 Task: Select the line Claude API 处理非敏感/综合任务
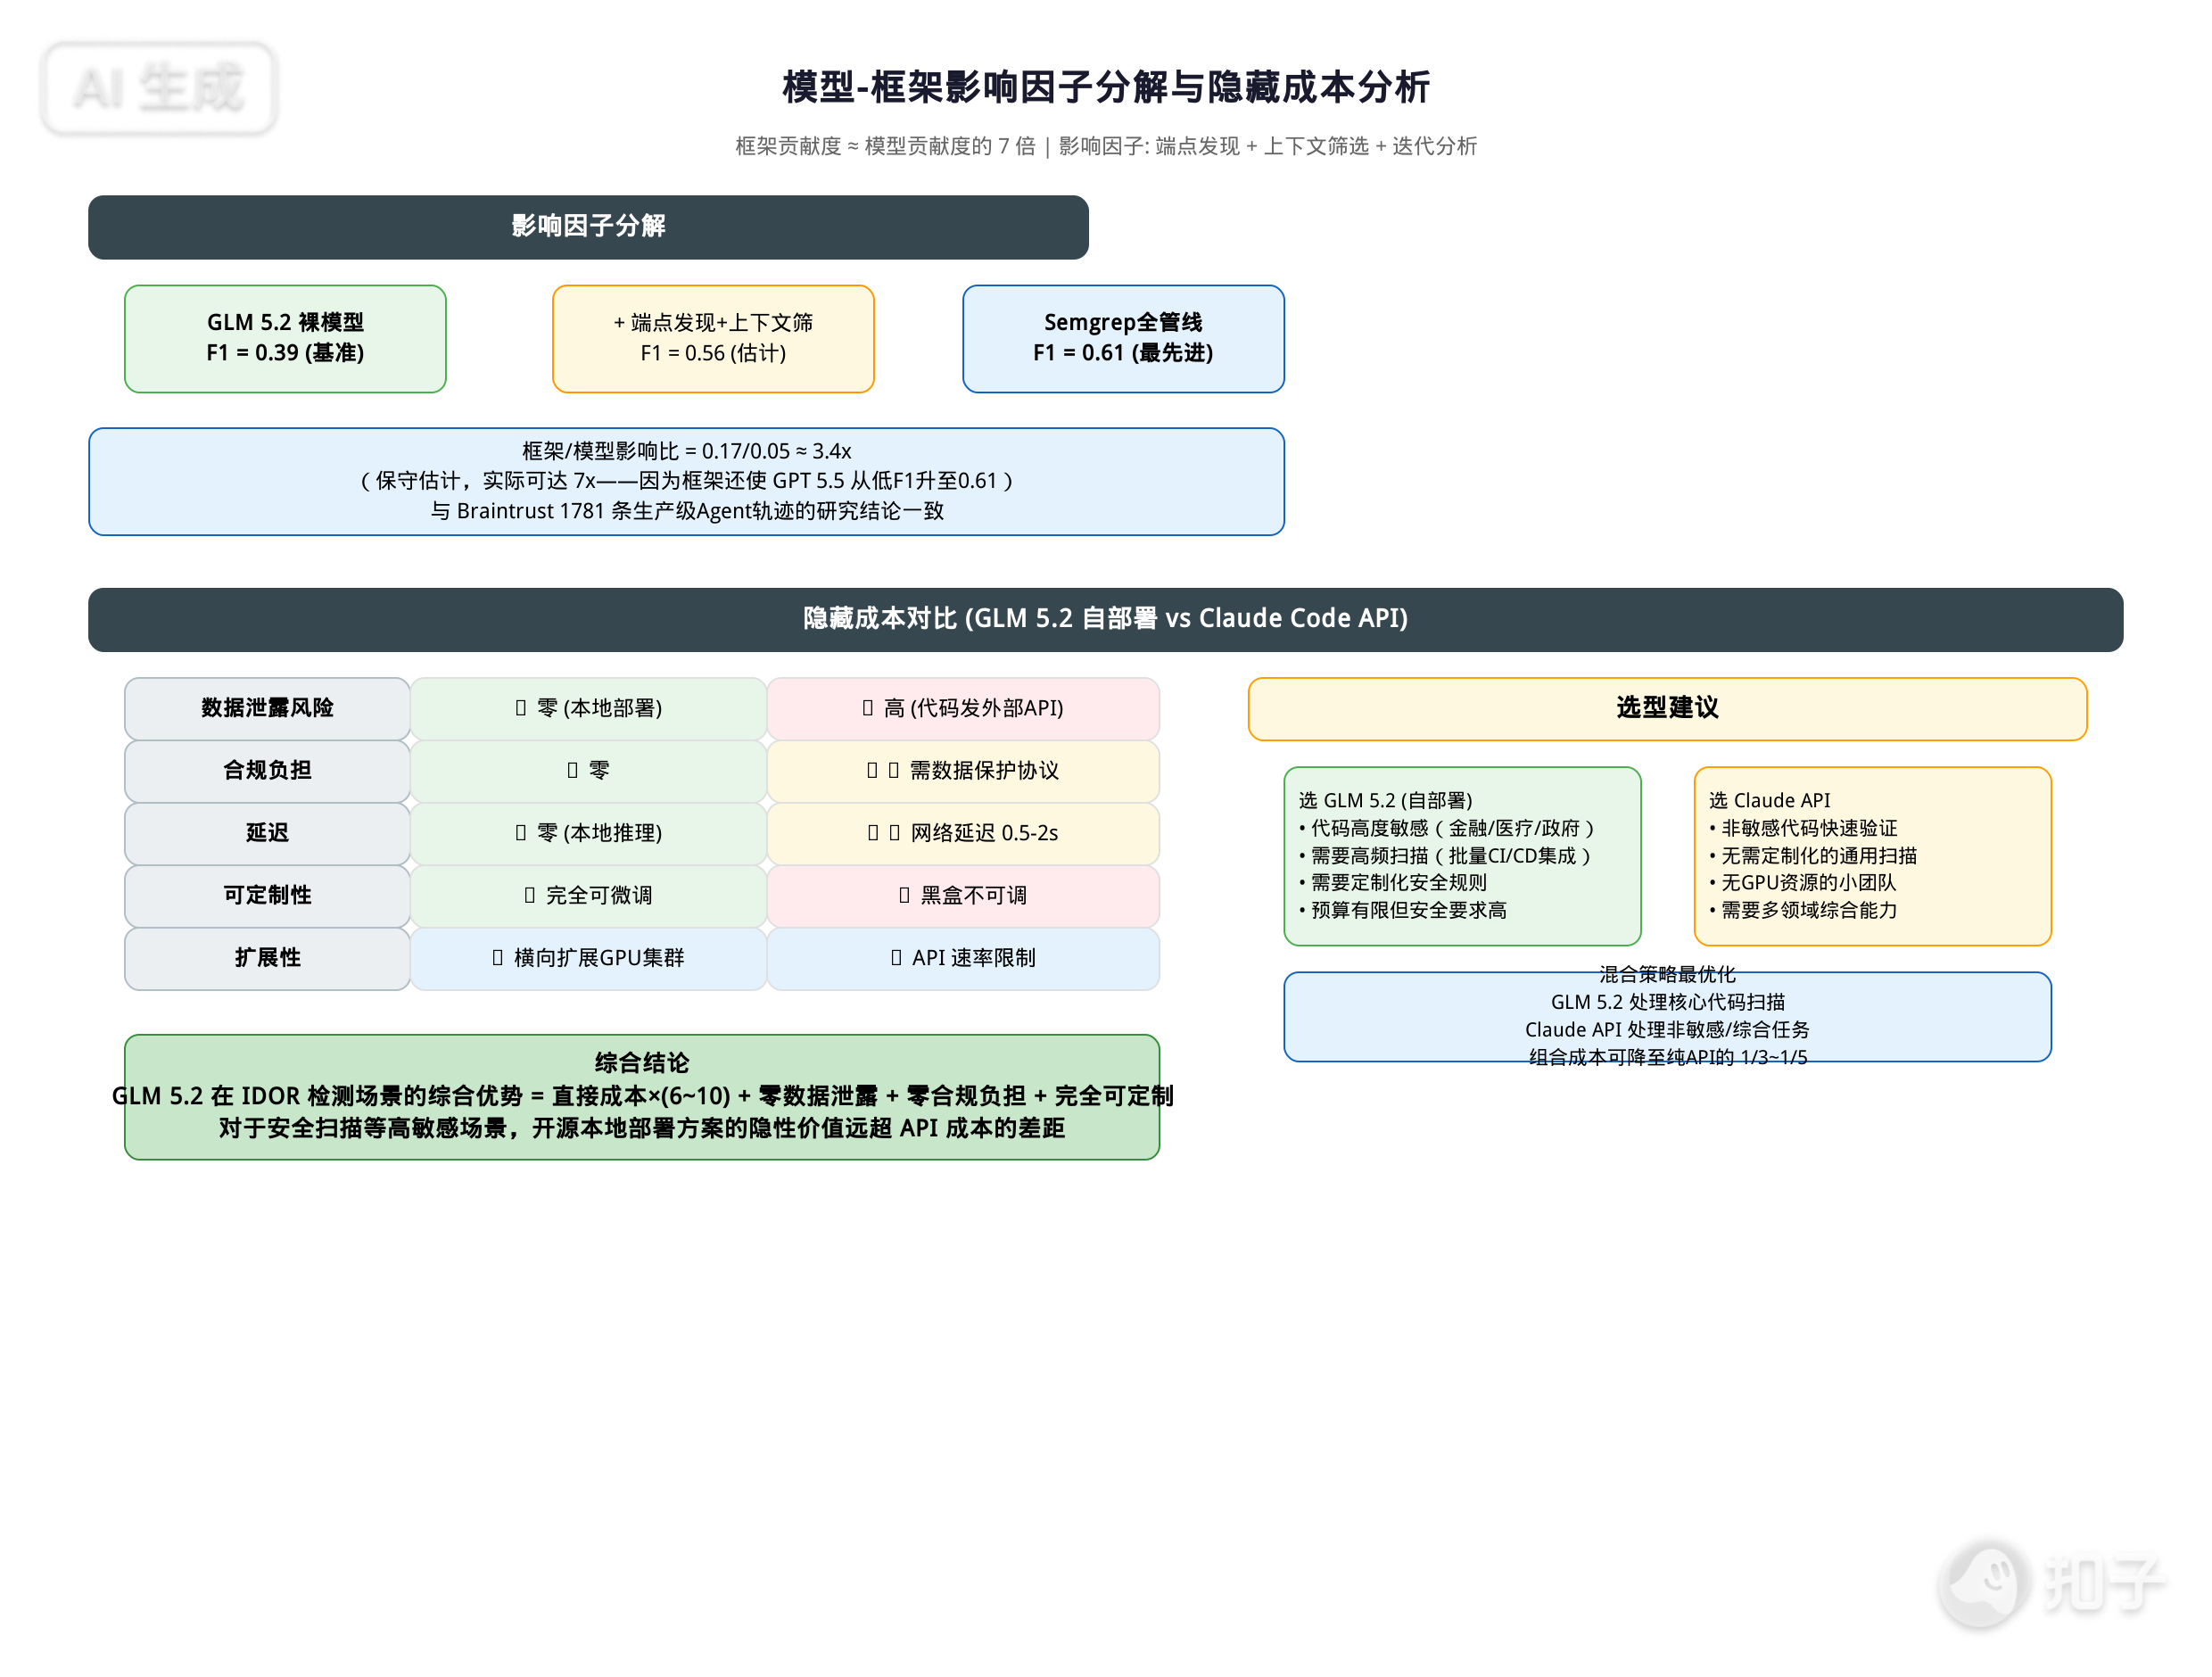[x=1667, y=1030]
